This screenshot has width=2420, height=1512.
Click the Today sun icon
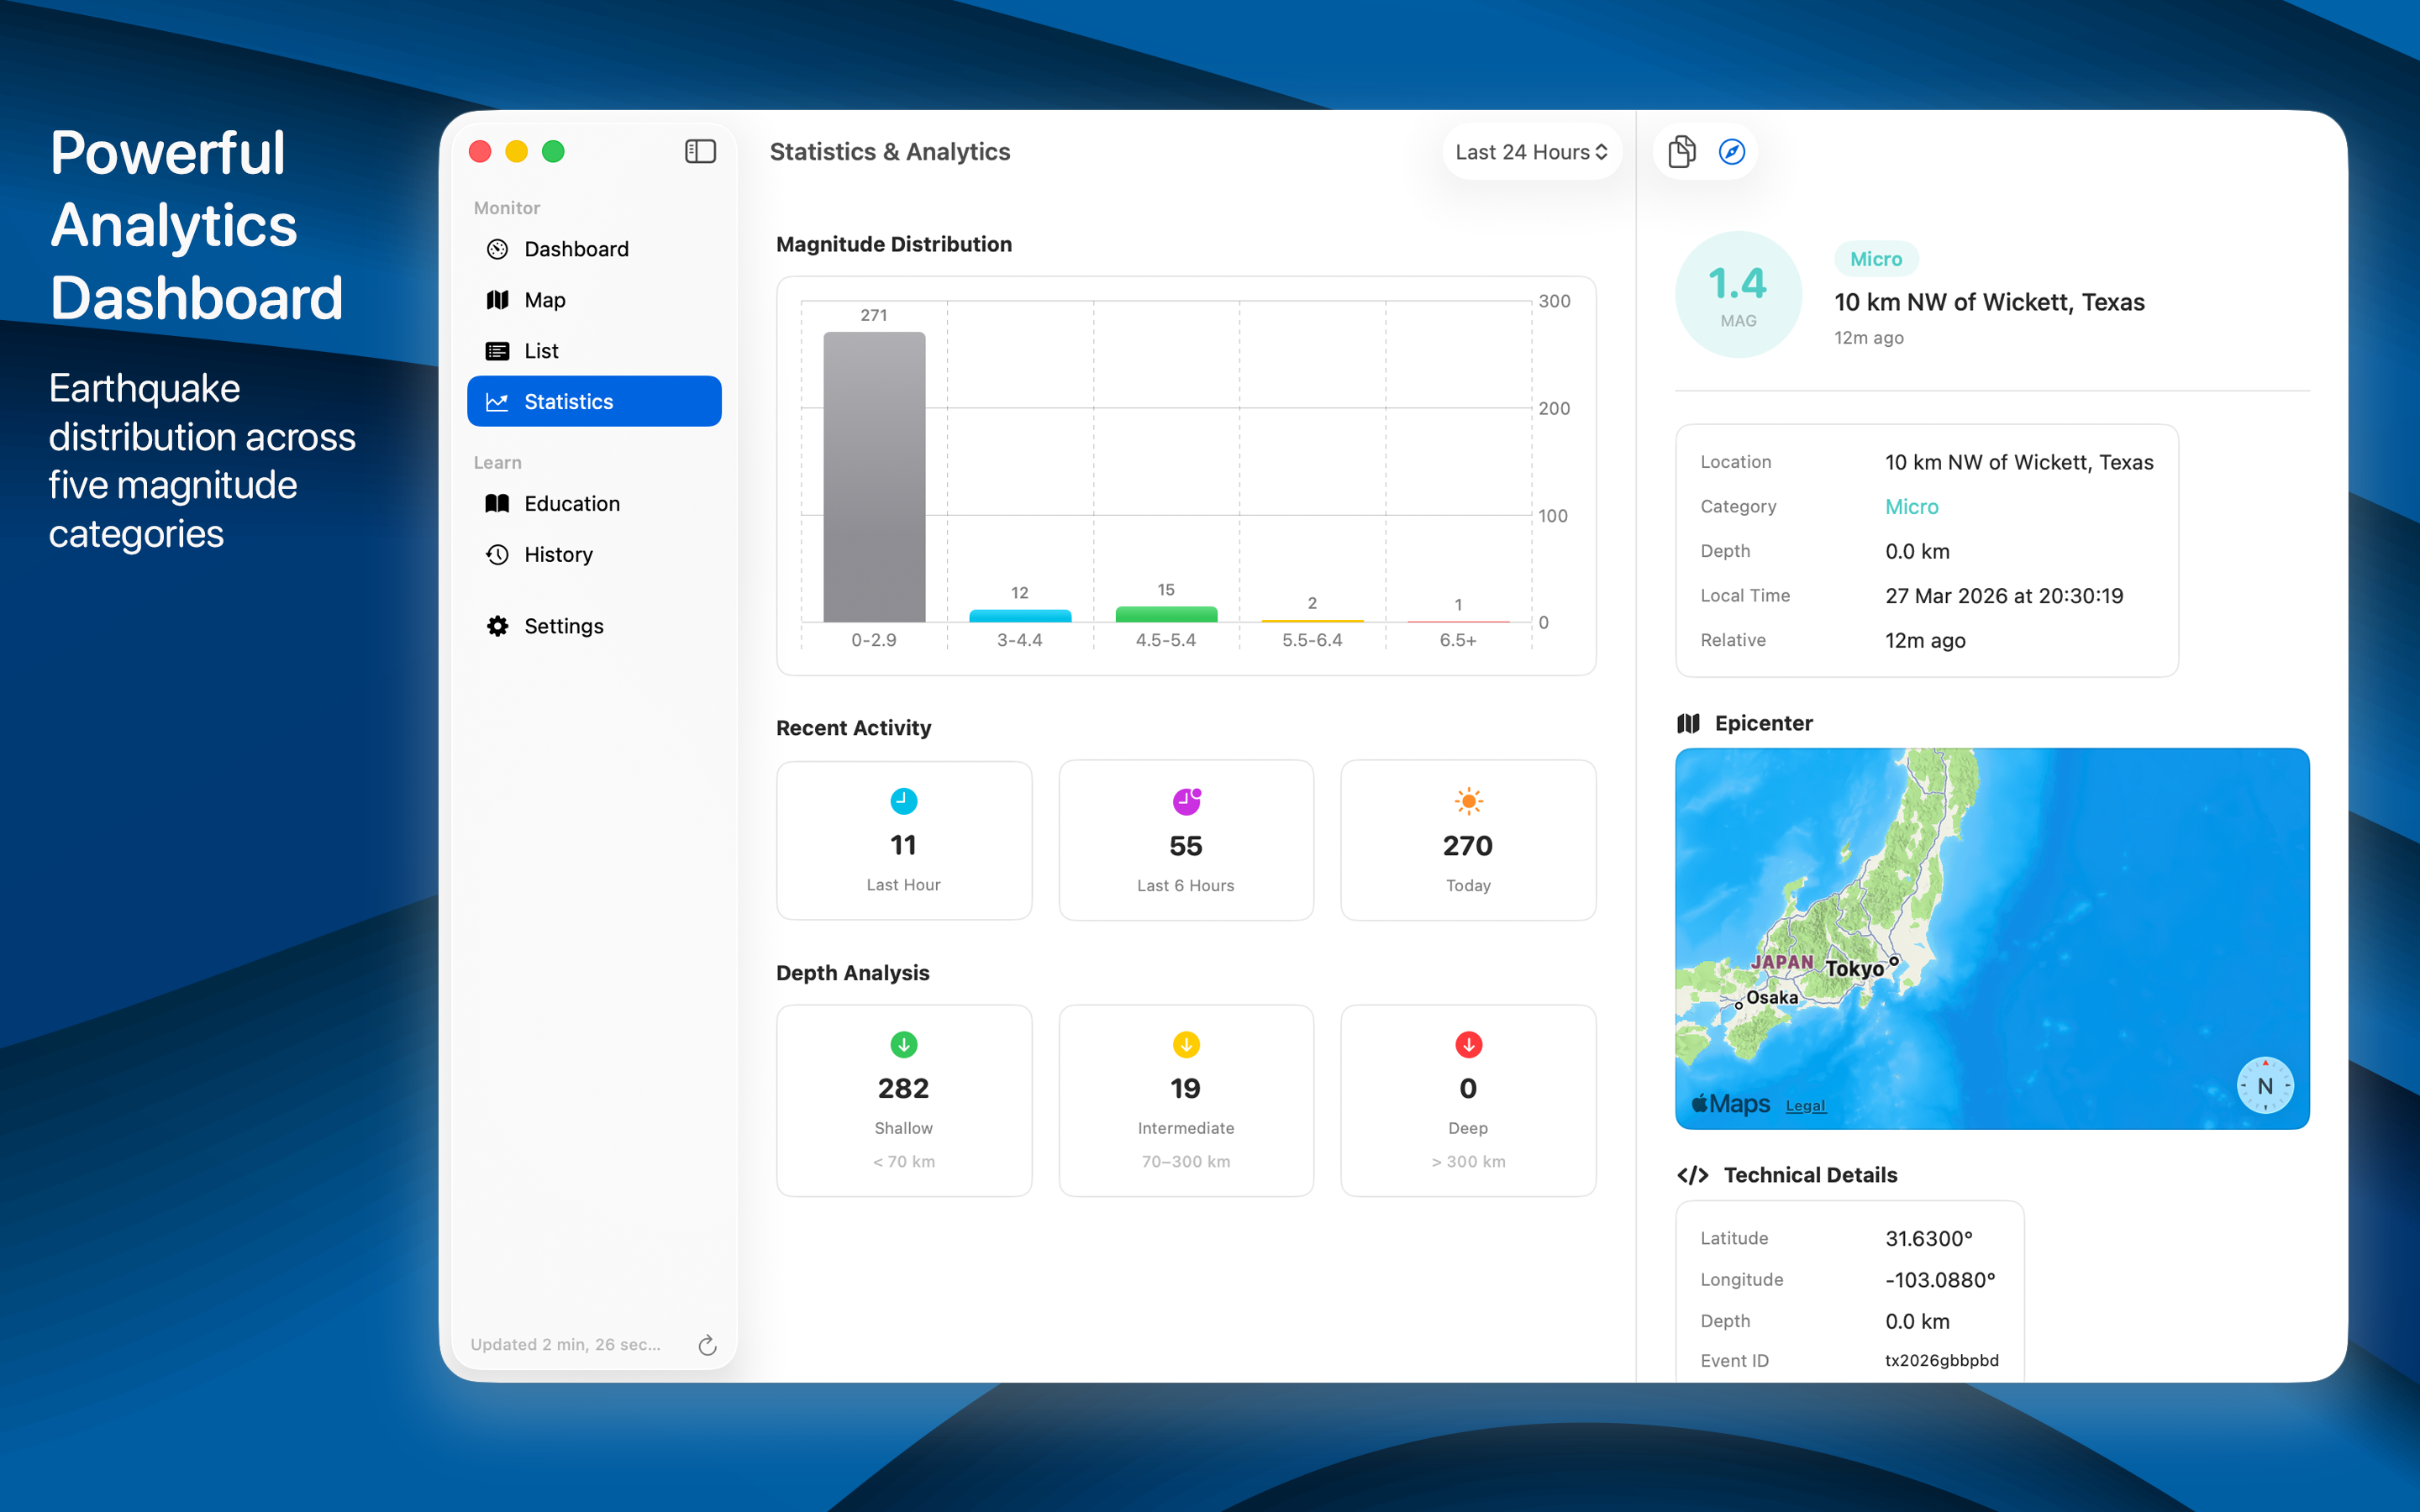[x=1468, y=801]
